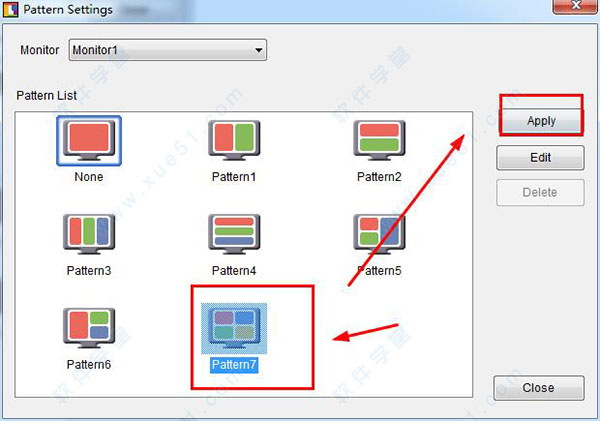Viewport: 600px width, 421px height.
Task: Choose the Pattern7 four-quadrant layout icon
Action: pyautogui.click(x=234, y=328)
